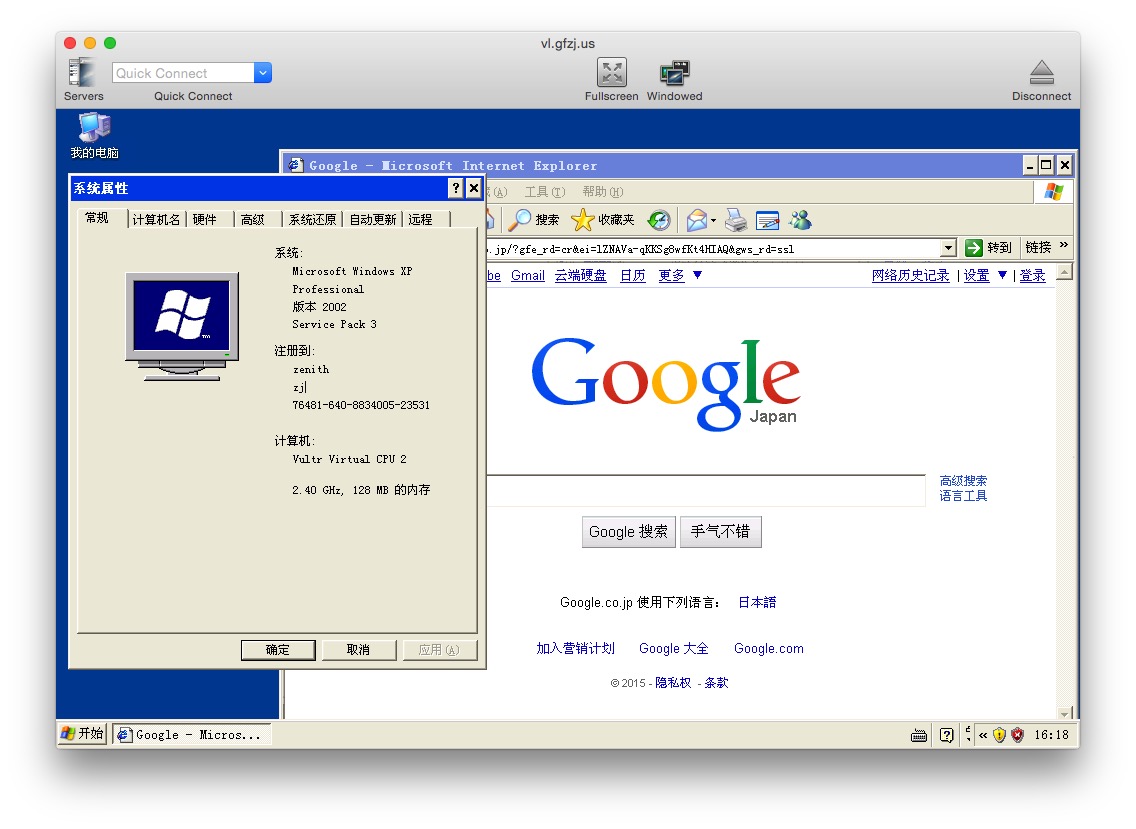Switch language via 日本語 link
Viewport: 1136px width, 829px height.
[757, 602]
